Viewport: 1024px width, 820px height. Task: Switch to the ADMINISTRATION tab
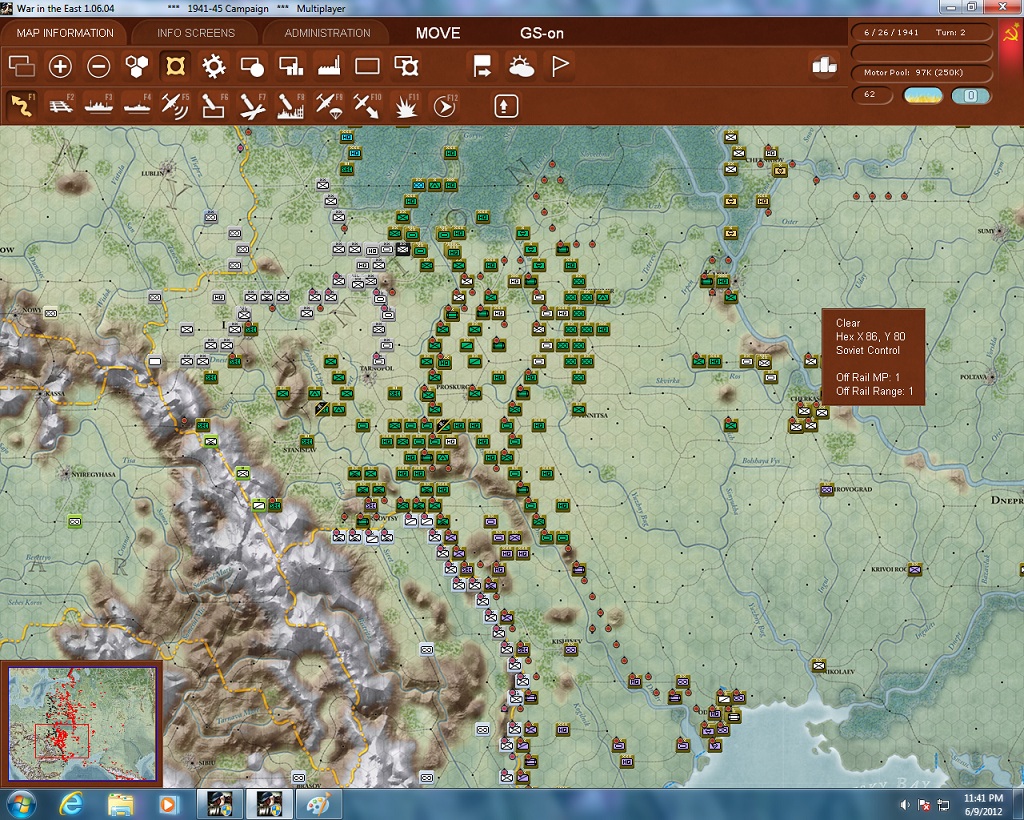click(x=327, y=33)
